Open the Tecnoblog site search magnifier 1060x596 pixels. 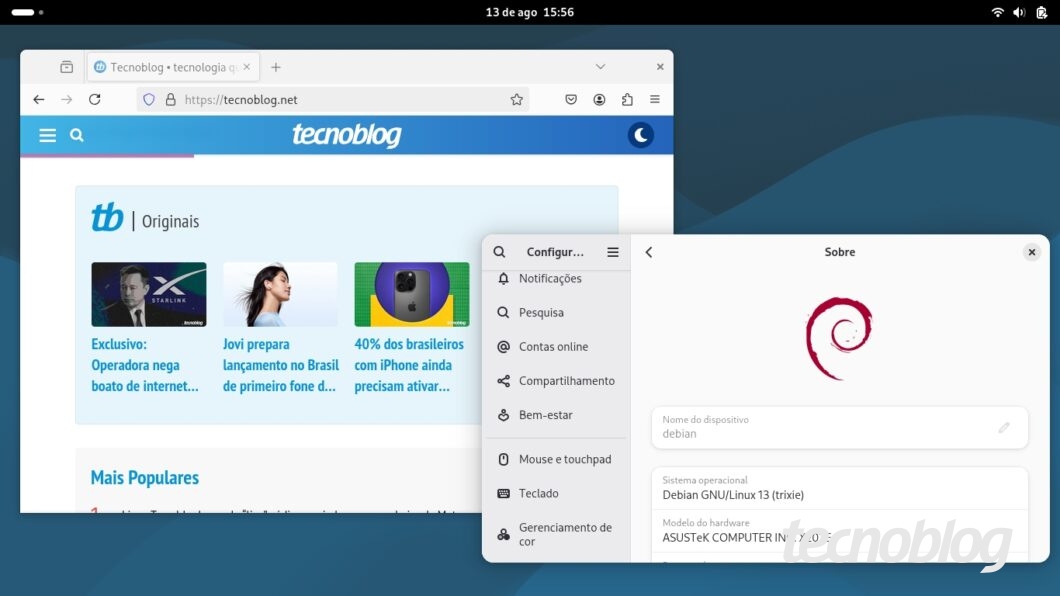pyautogui.click(x=77, y=135)
